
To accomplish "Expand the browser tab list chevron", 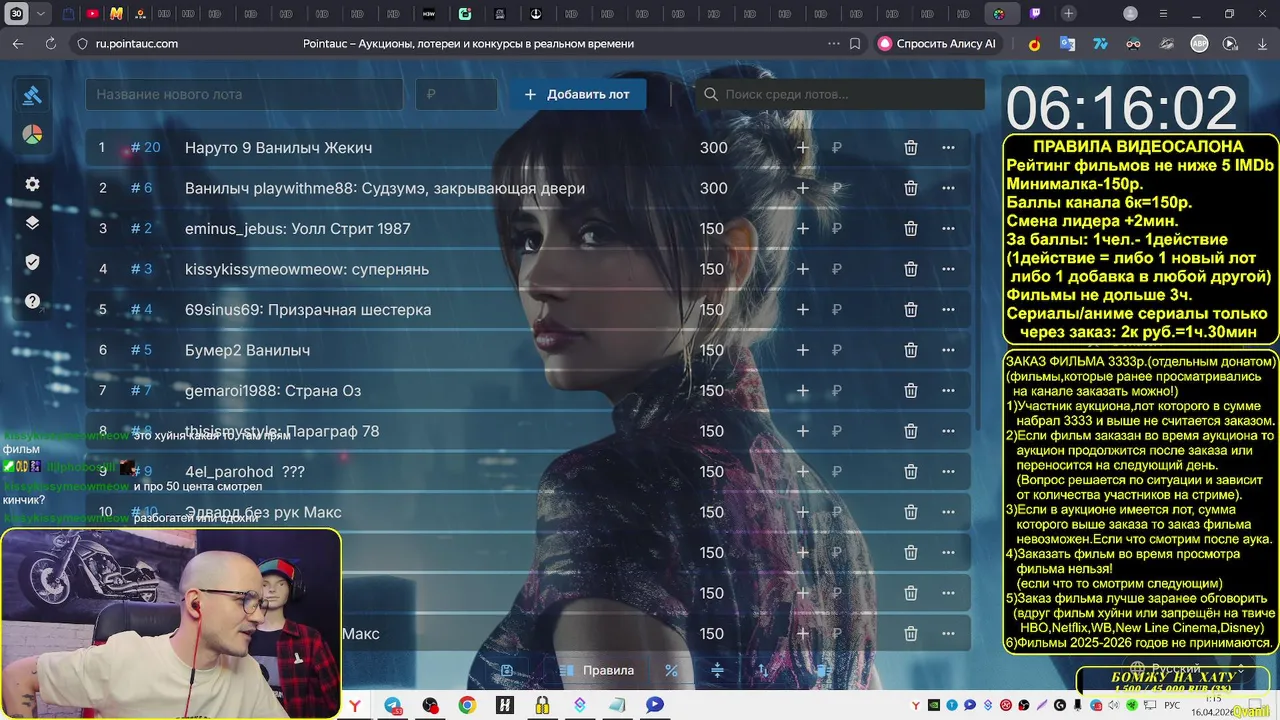I will (x=41, y=14).
